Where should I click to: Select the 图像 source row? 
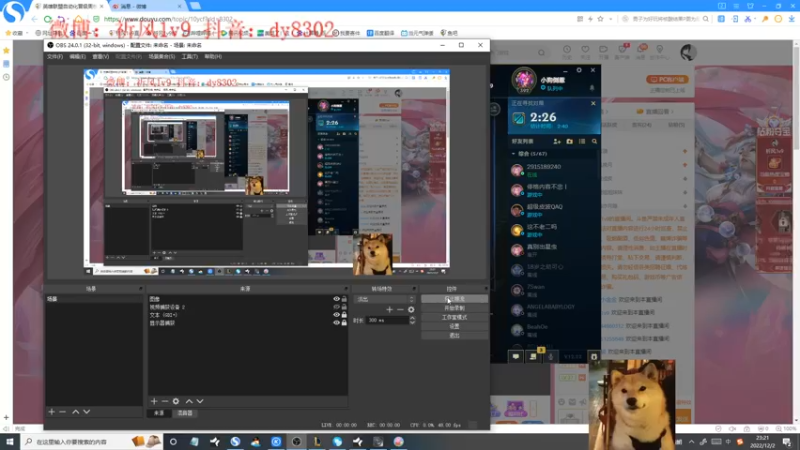[x=248, y=299]
